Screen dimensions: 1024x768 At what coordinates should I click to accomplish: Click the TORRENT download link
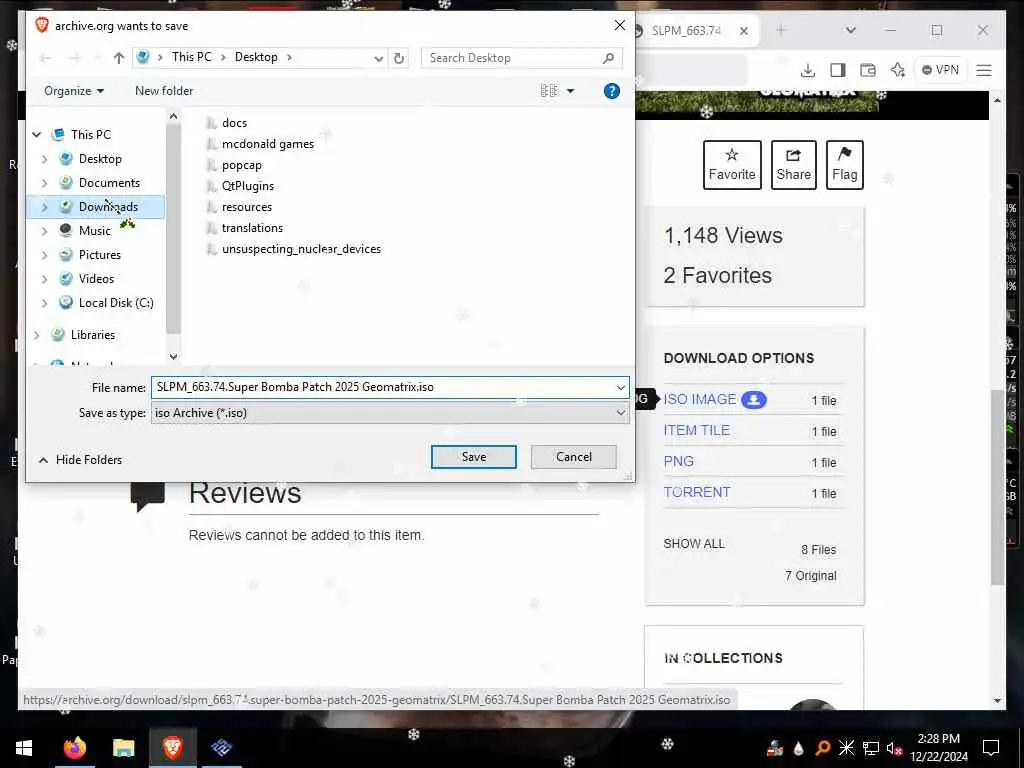(697, 492)
